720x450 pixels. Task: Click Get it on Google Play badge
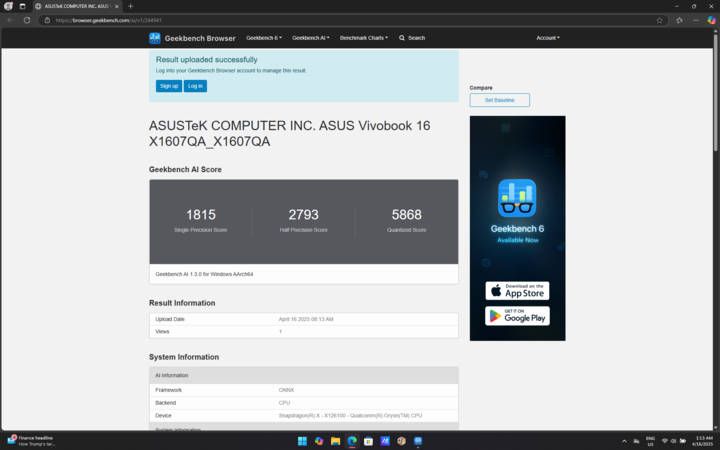517,316
